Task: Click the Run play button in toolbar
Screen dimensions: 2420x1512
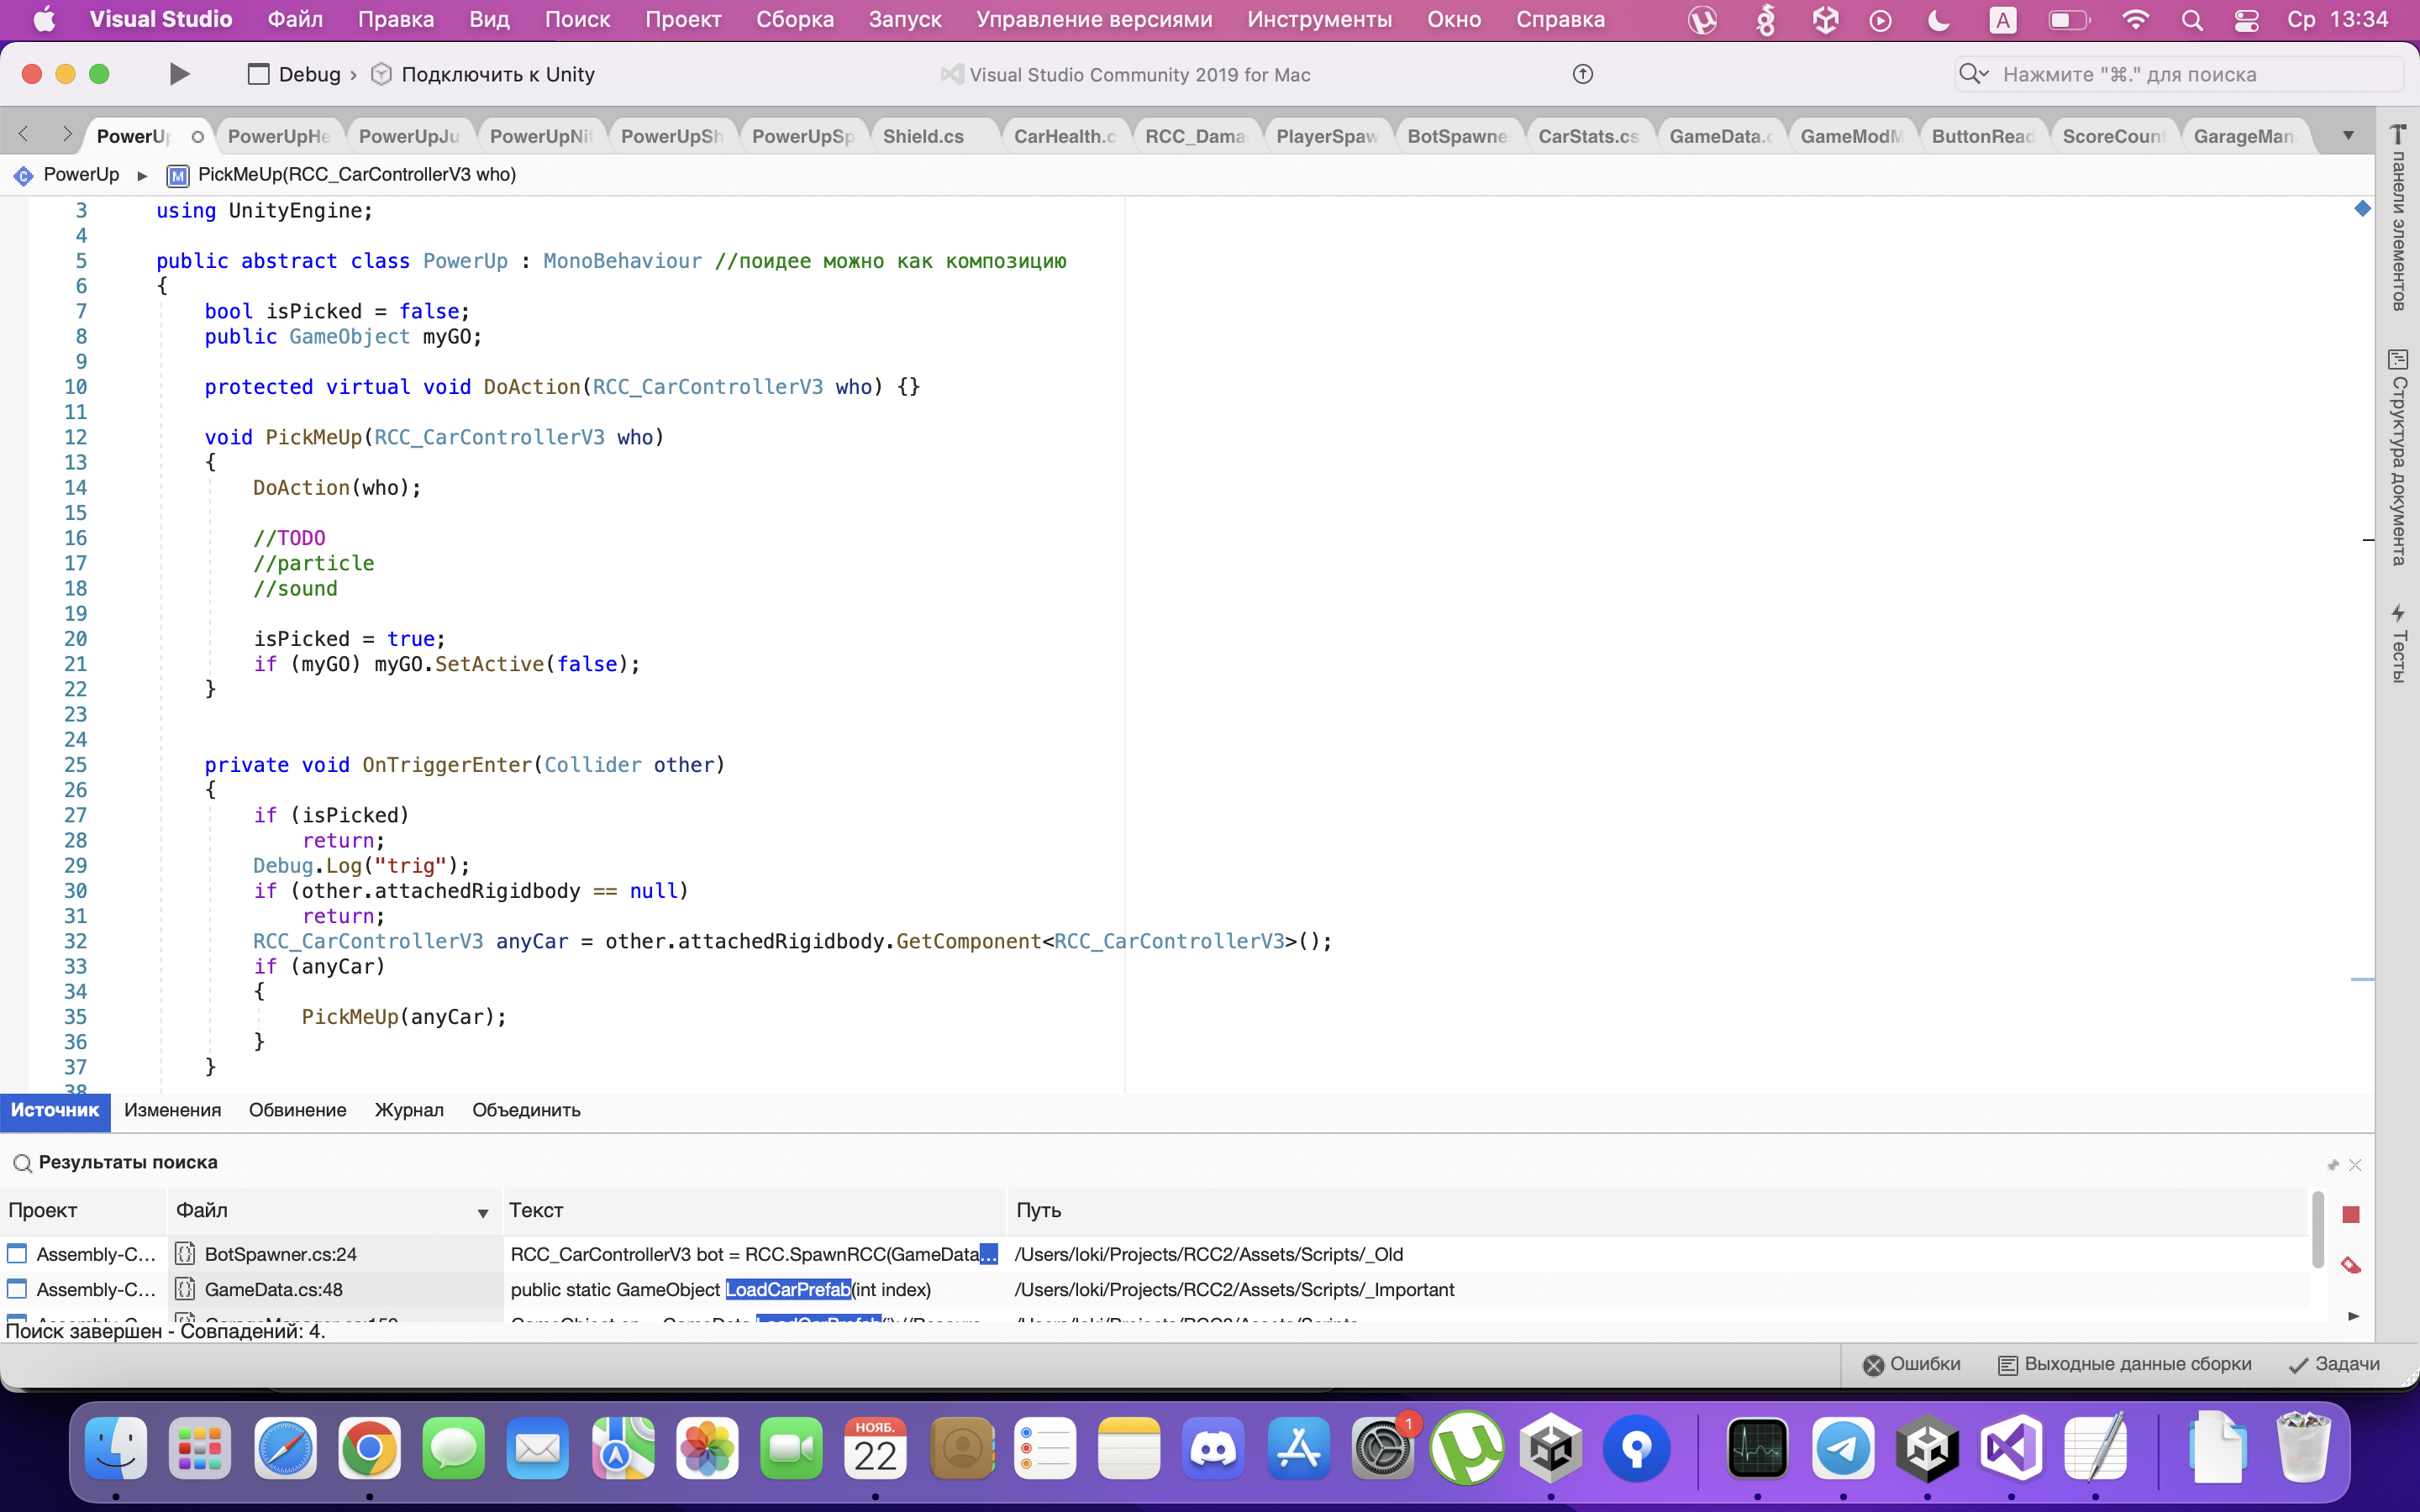Action: coord(179,74)
